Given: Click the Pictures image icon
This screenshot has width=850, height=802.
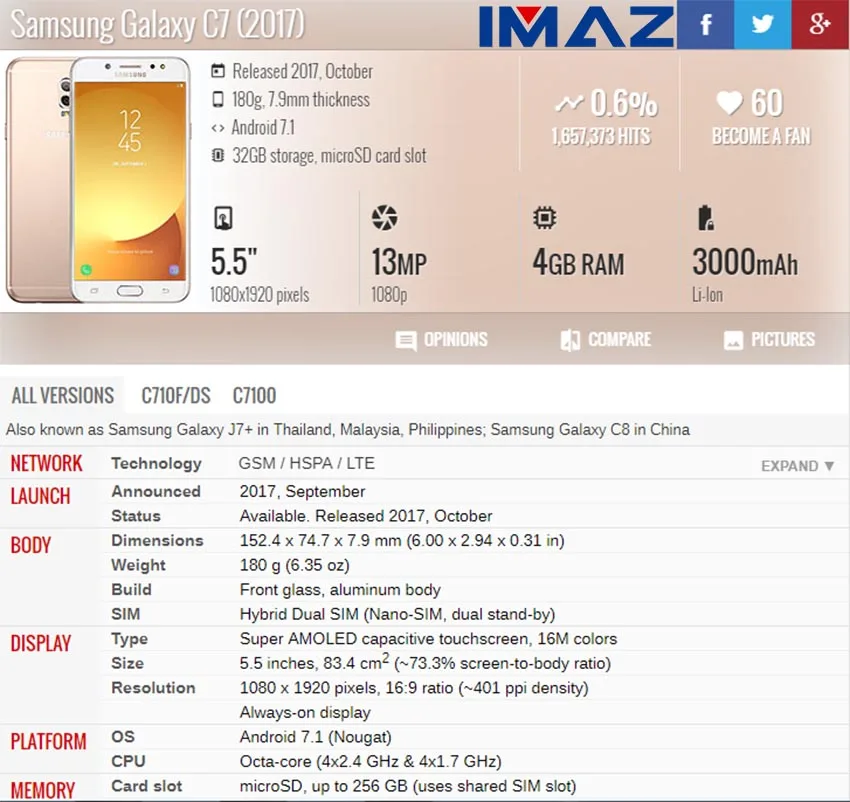Looking at the screenshot, I should (733, 341).
